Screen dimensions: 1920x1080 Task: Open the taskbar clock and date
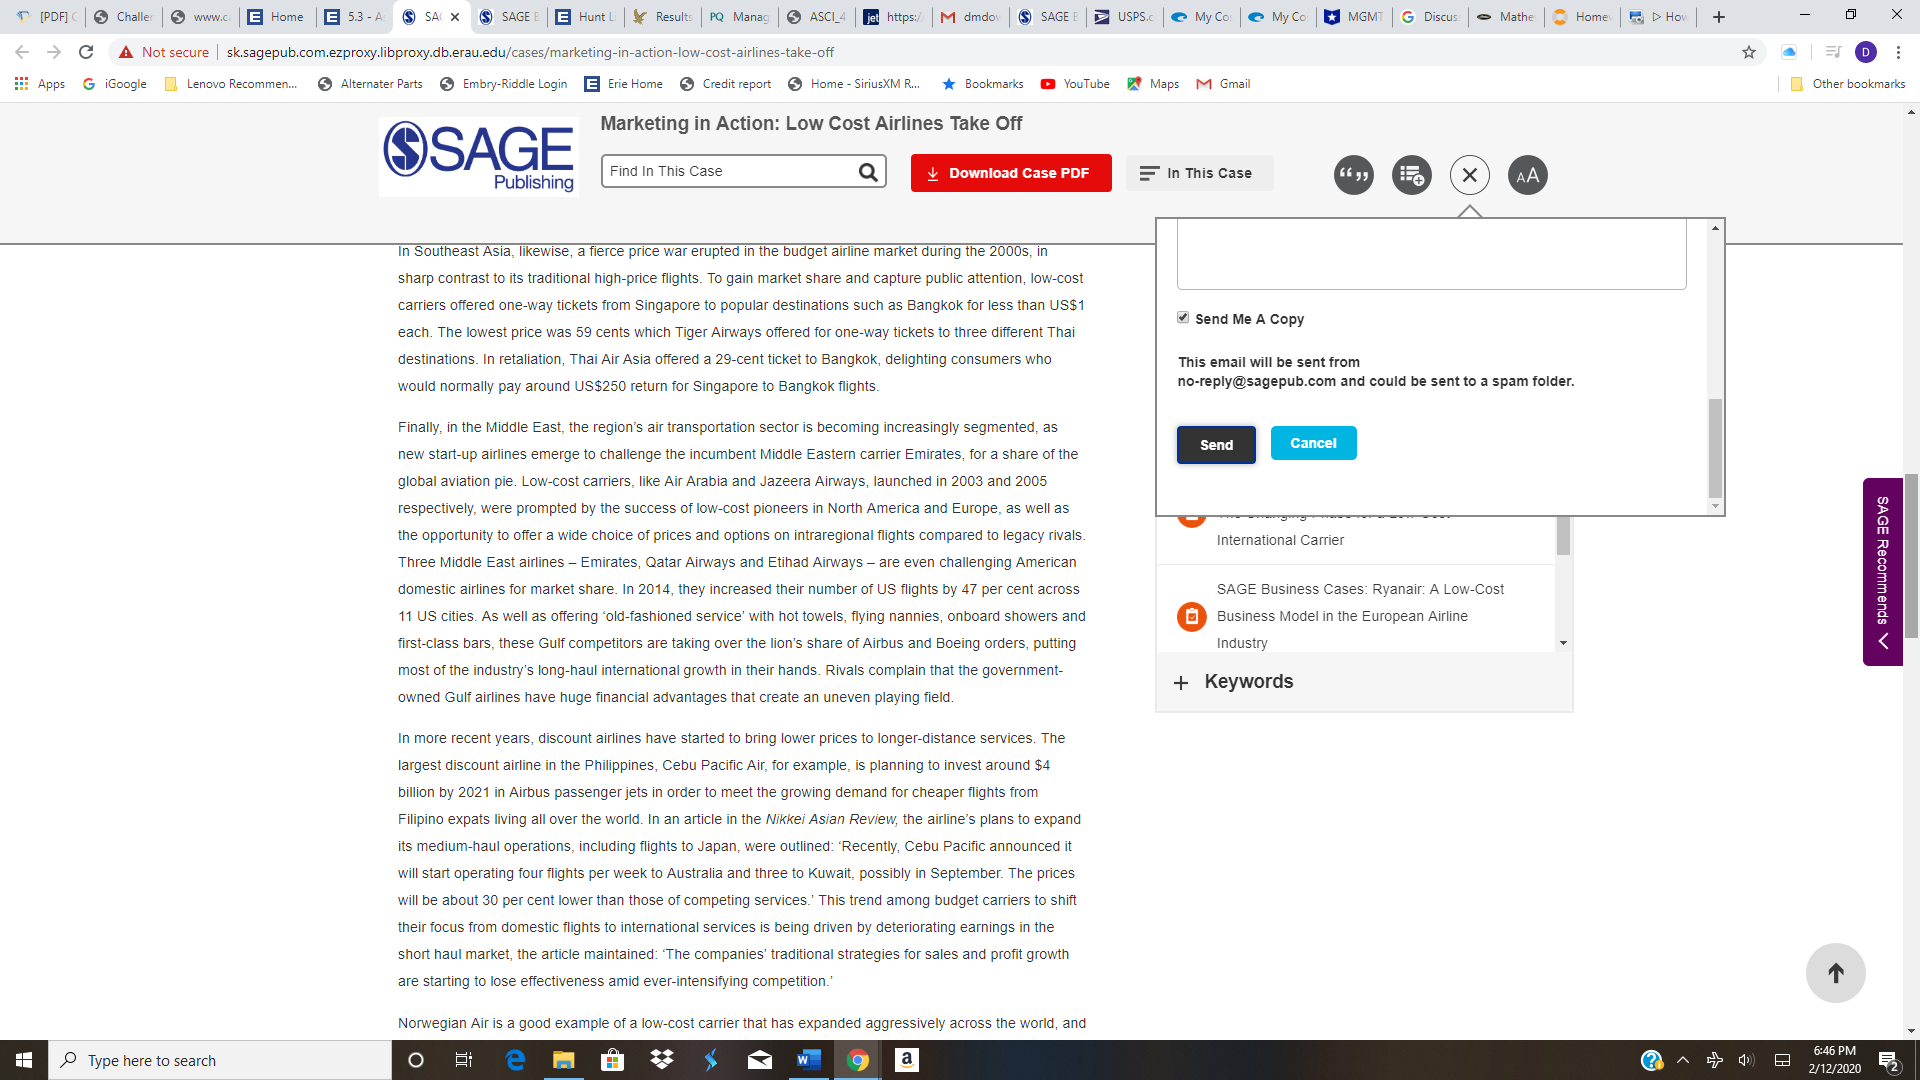pyautogui.click(x=1834, y=1060)
